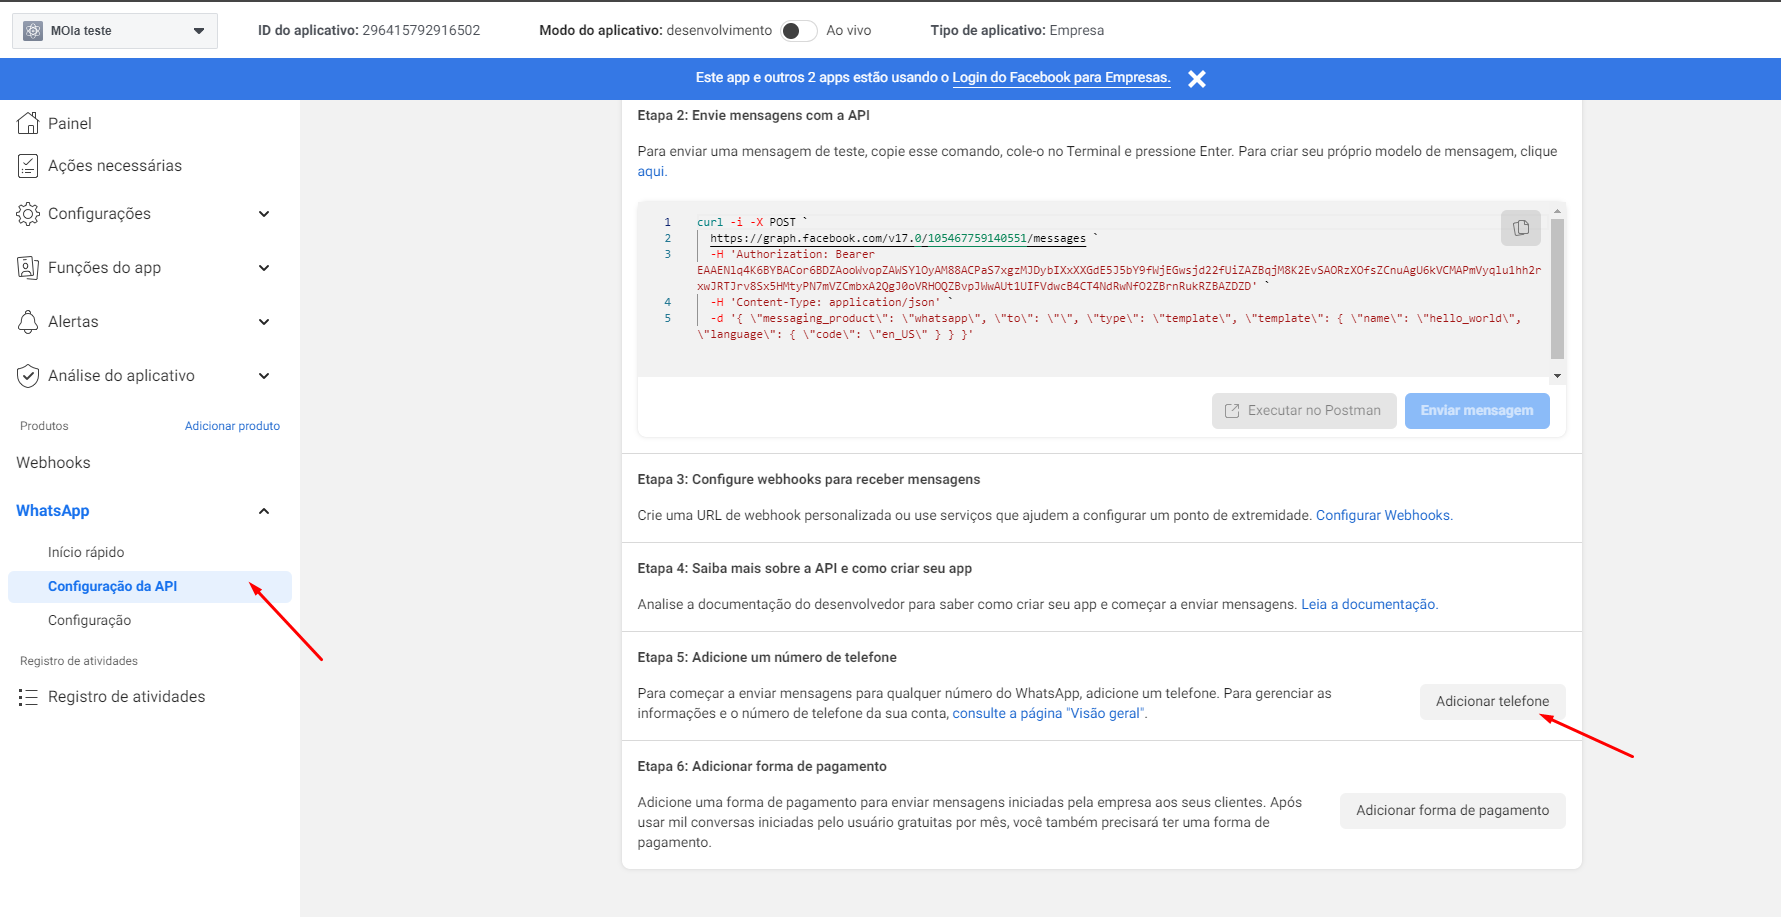Click the graph.facebook.com URL in the code

(897, 238)
